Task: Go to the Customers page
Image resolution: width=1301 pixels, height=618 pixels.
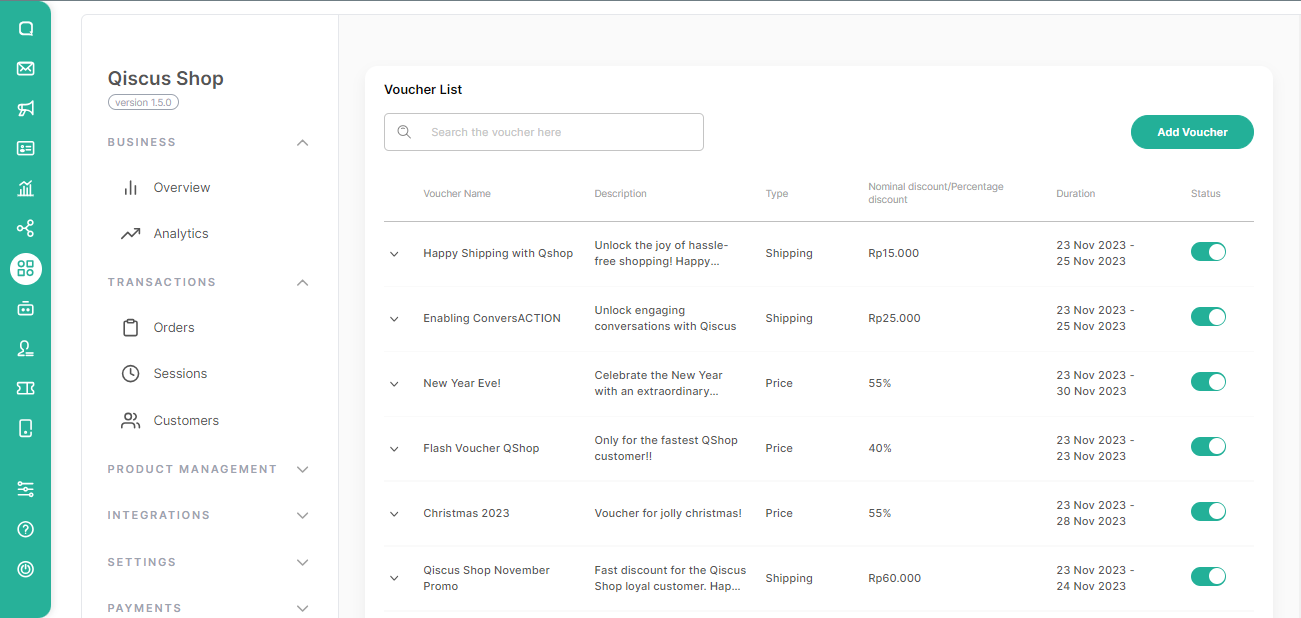Action: tap(185, 421)
